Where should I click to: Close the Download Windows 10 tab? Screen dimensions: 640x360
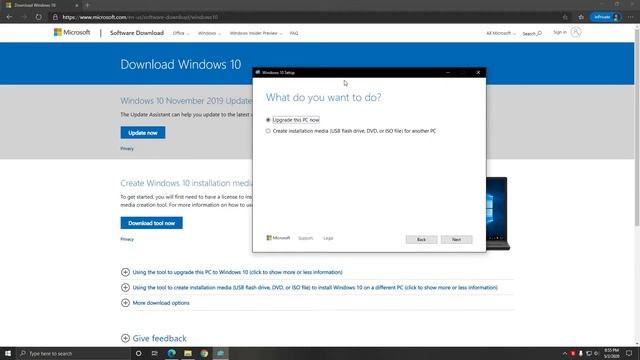pos(76,5)
